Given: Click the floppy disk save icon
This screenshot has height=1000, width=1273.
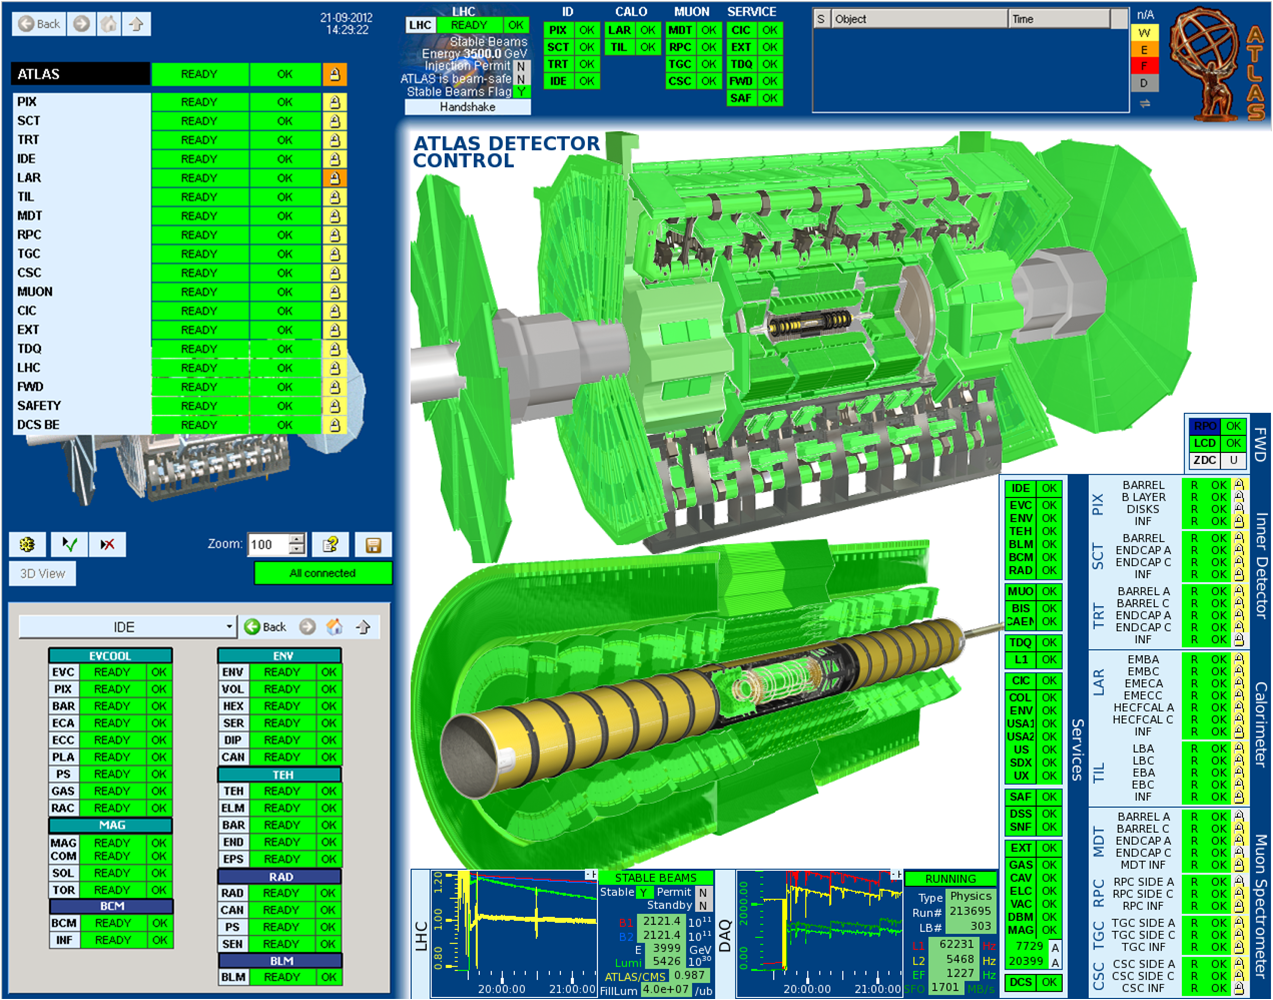Looking at the screenshot, I should [373, 545].
